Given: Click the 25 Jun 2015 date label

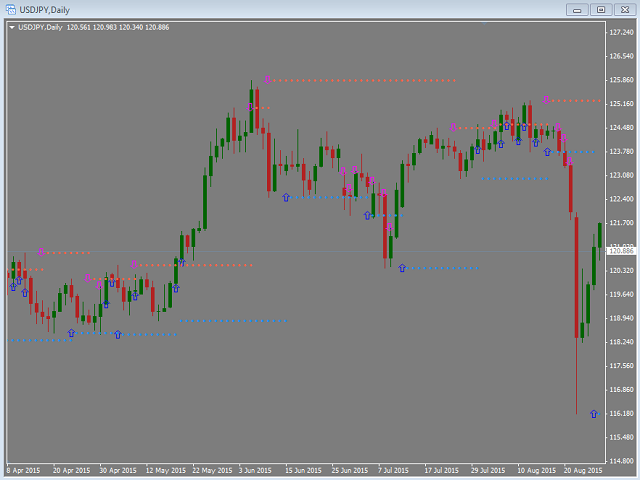Looking at the screenshot, I should [x=350, y=470].
